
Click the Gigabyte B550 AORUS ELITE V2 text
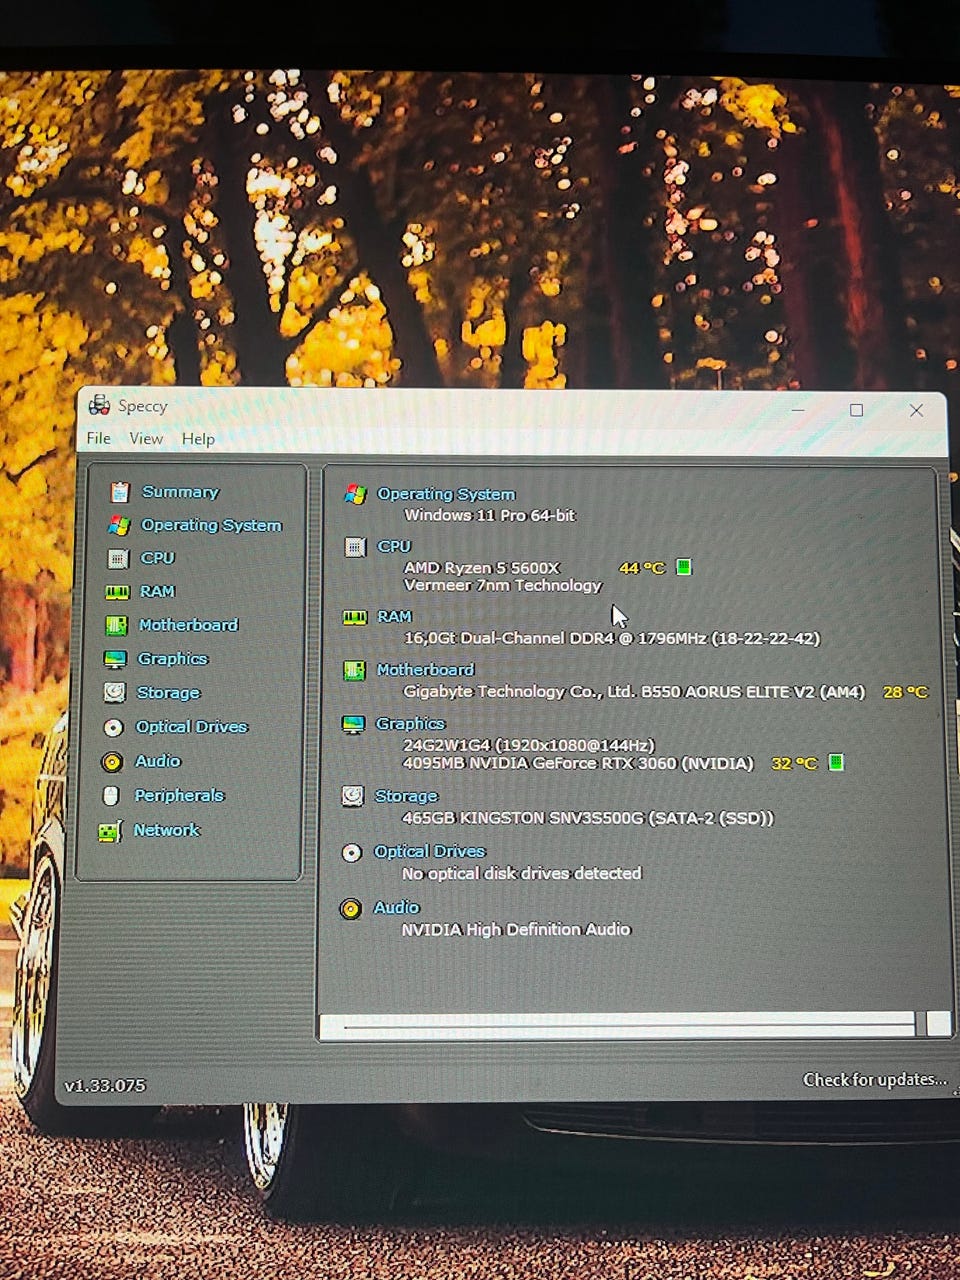pos(634,691)
